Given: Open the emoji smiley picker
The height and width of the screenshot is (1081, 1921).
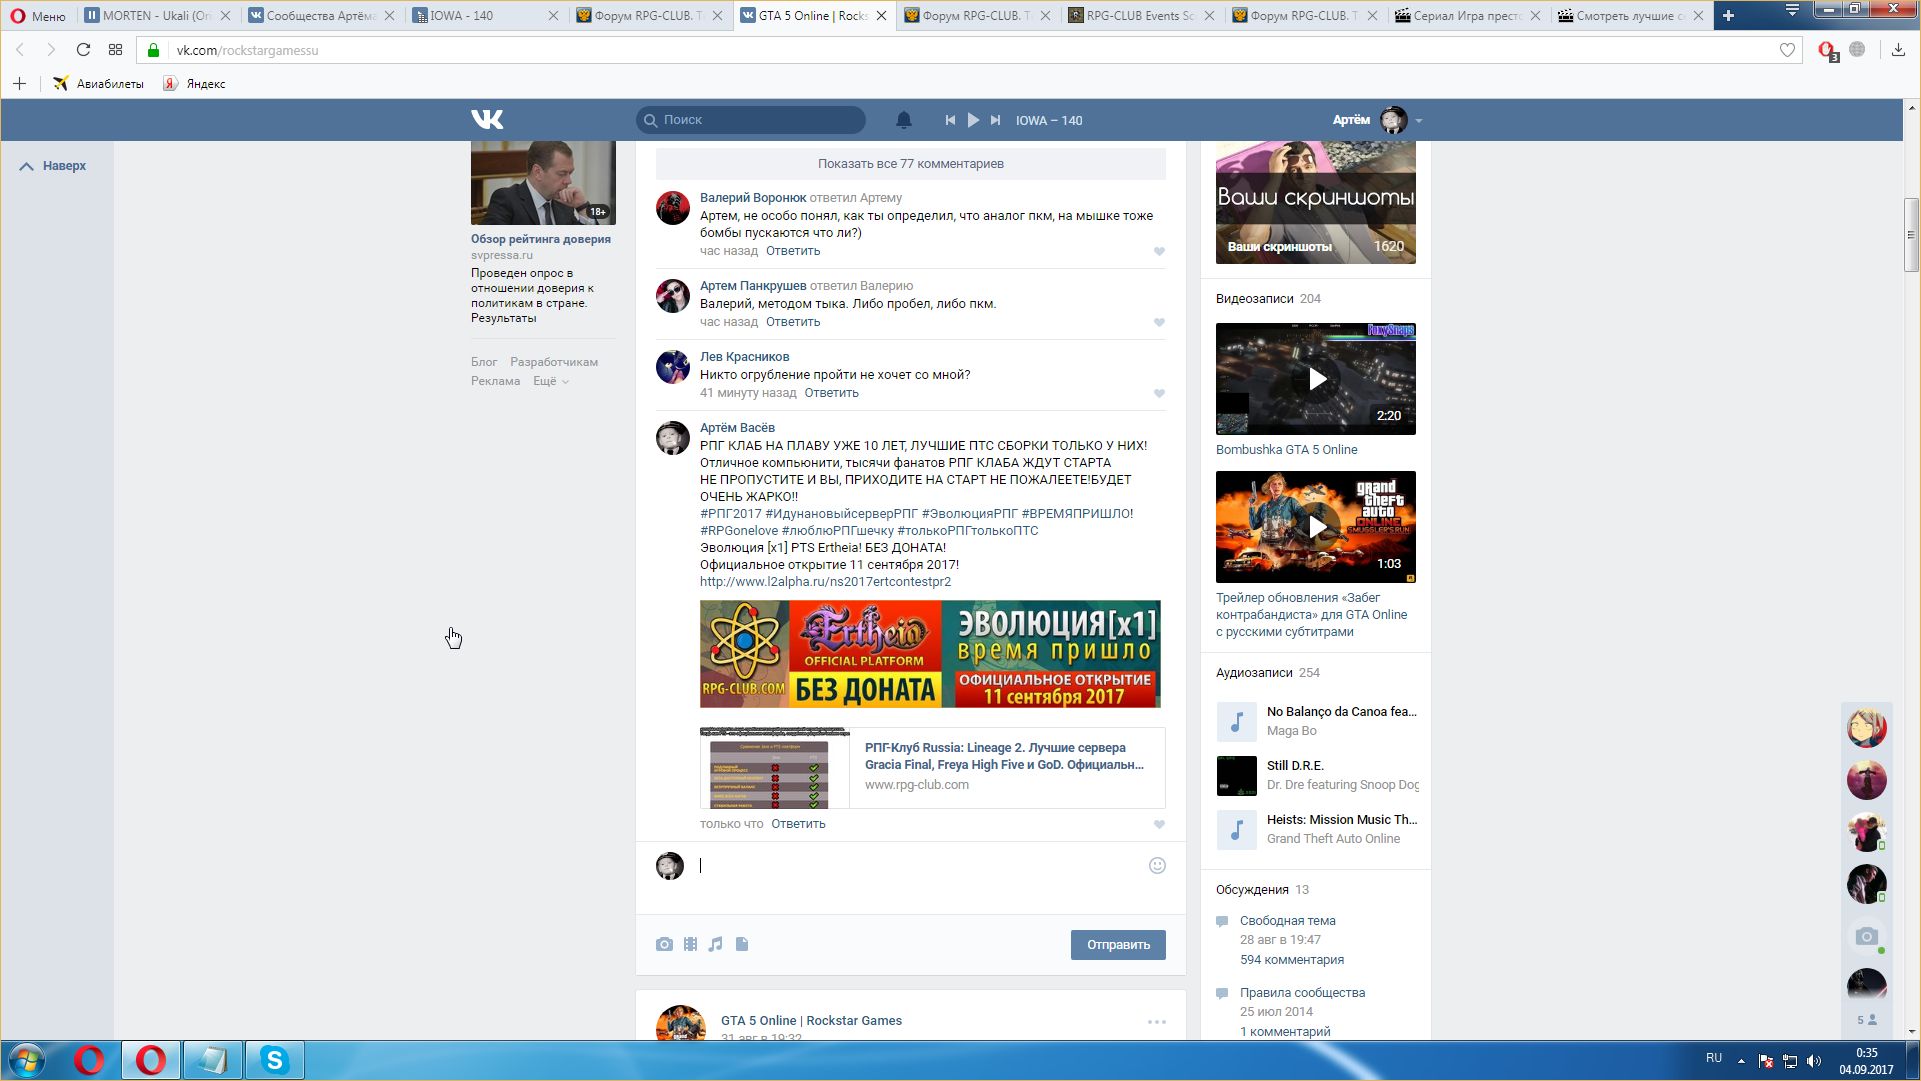Looking at the screenshot, I should [x=1157, y=866].
